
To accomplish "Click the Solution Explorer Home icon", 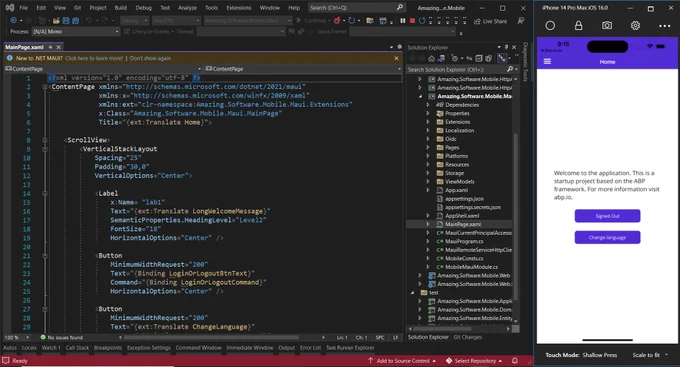I will pos(431,59).
